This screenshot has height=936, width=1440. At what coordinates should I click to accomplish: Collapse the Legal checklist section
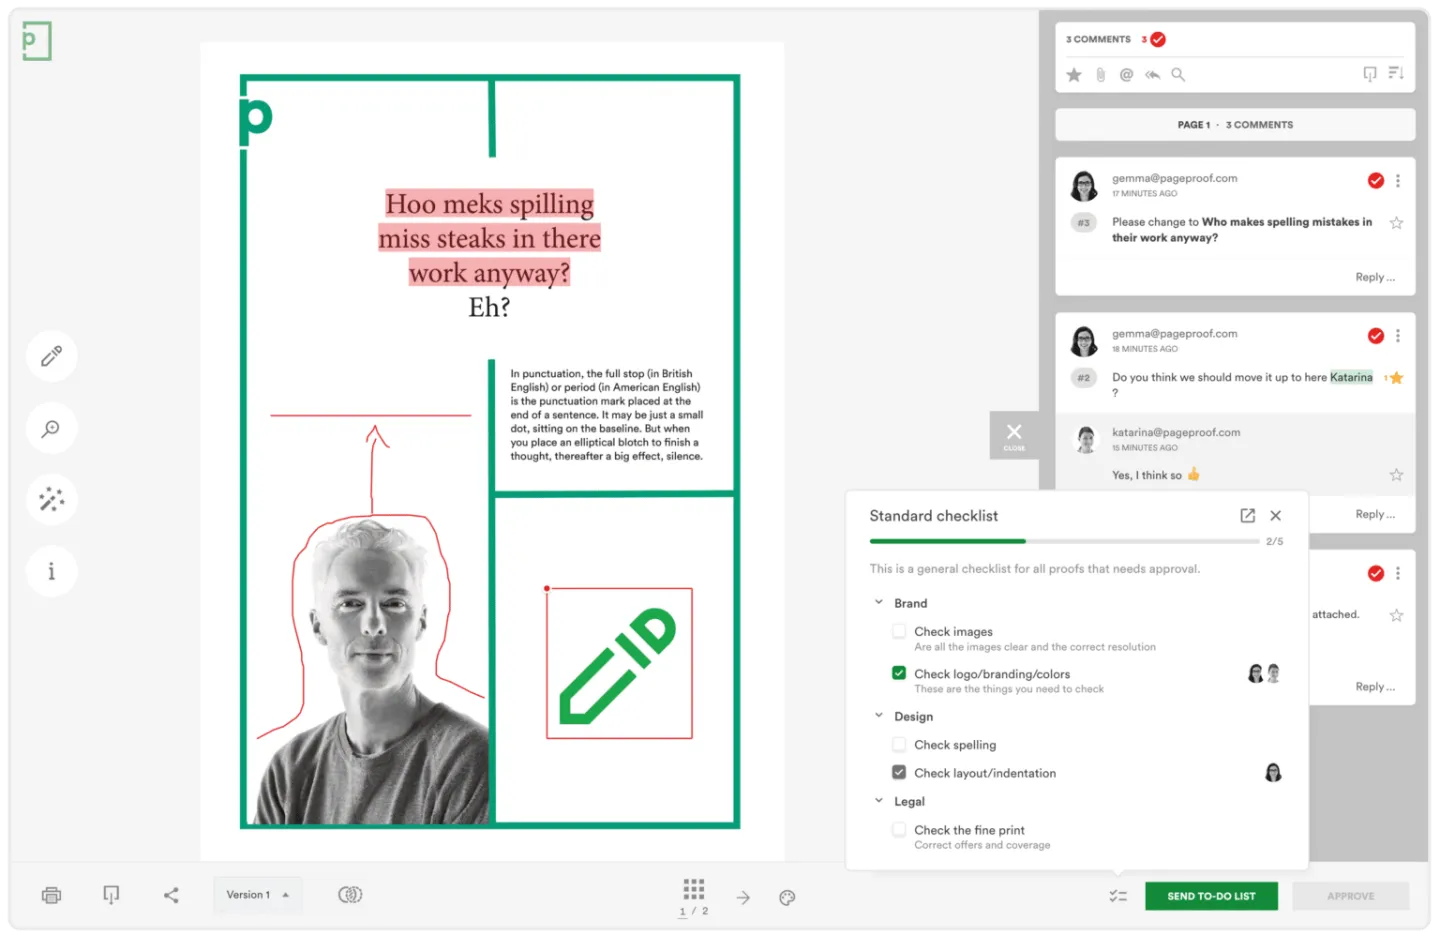pyautogui.click(x=879, y=801)
